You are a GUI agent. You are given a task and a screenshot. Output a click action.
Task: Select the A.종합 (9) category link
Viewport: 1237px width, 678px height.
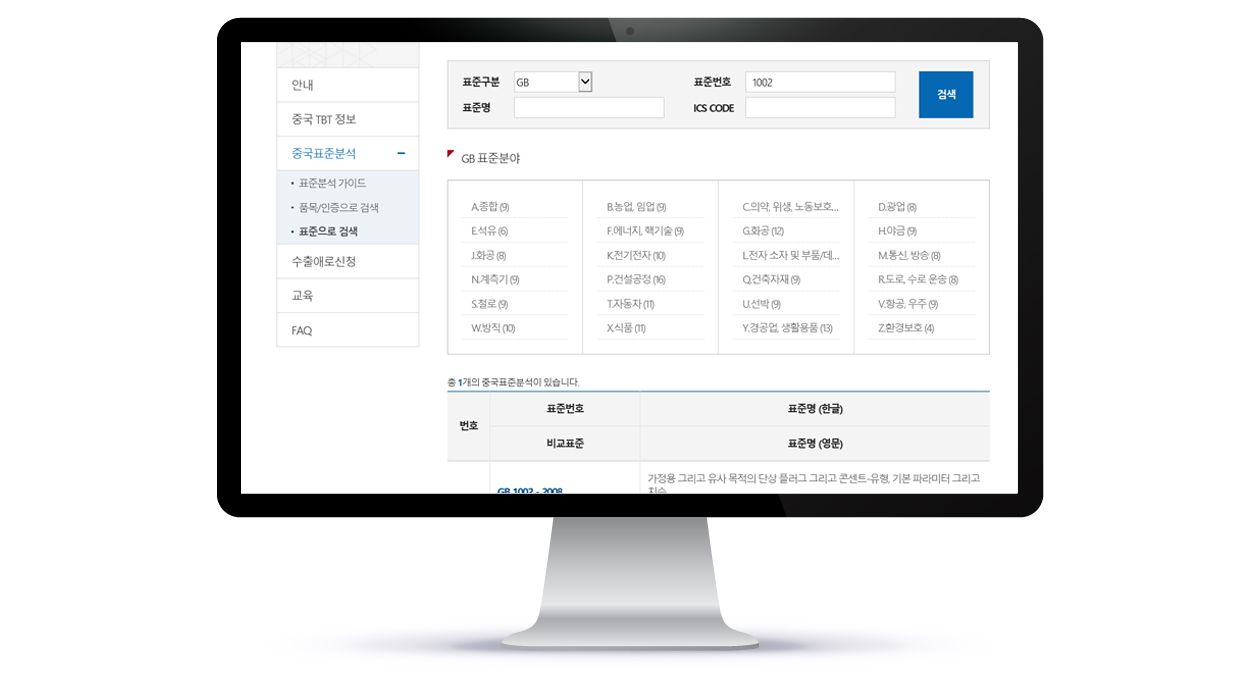click(490, 207)
